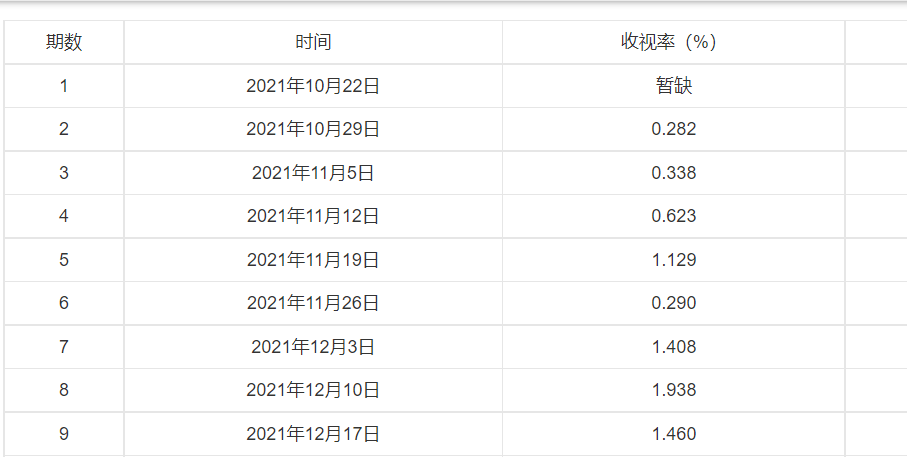The width and height of the screenshot is (907, 457).
Task: Select the date 2021年11月26日
Action: pyautogui.click(x=313, y=303)
